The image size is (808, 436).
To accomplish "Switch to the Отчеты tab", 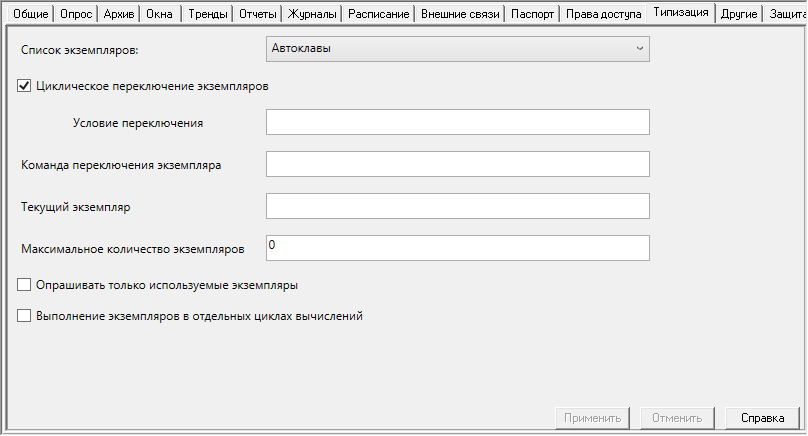I will [257, 14].
